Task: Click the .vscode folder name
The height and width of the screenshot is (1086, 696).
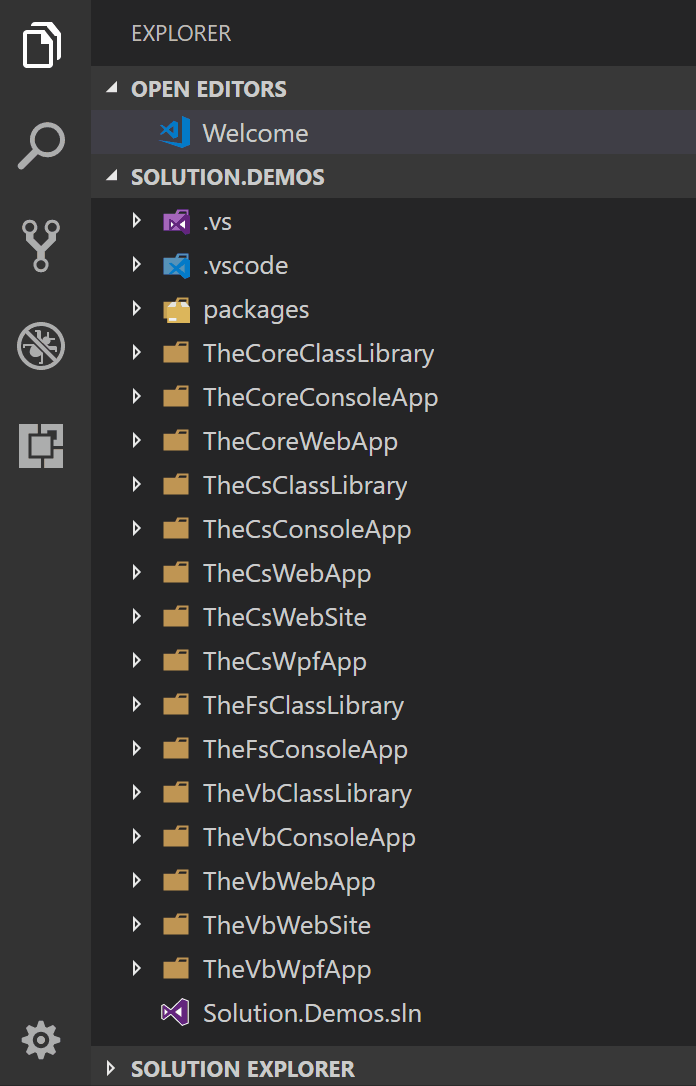Action: pos(246,265)
